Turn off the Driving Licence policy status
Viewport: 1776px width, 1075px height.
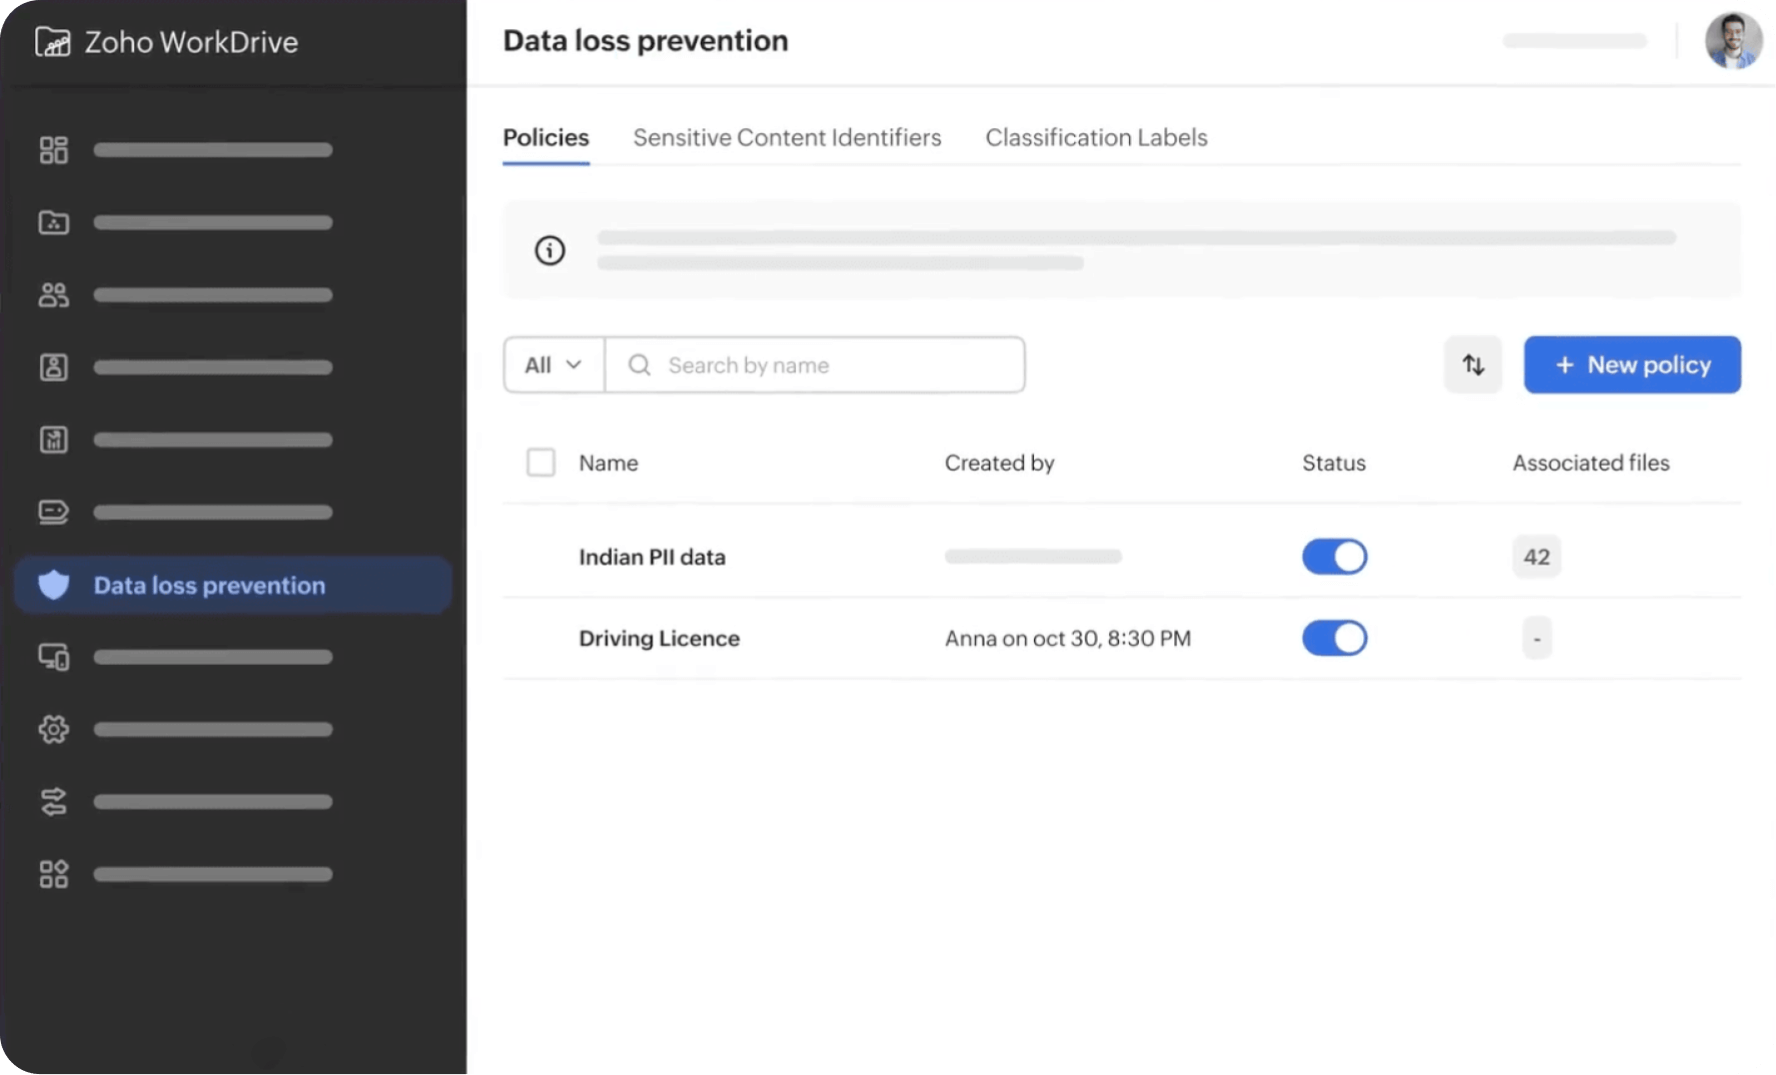click(x=1334, y=638)
